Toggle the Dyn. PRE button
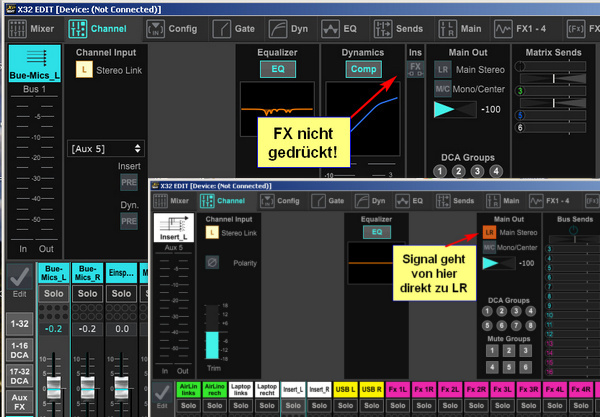 pos(129,221)
